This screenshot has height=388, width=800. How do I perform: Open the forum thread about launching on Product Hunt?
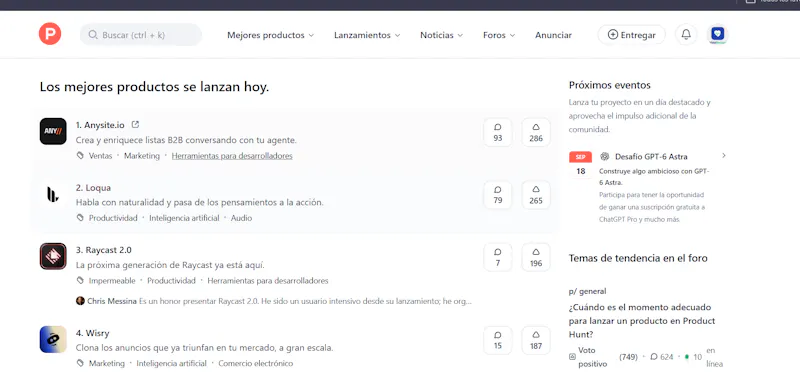tap(642, 321)
